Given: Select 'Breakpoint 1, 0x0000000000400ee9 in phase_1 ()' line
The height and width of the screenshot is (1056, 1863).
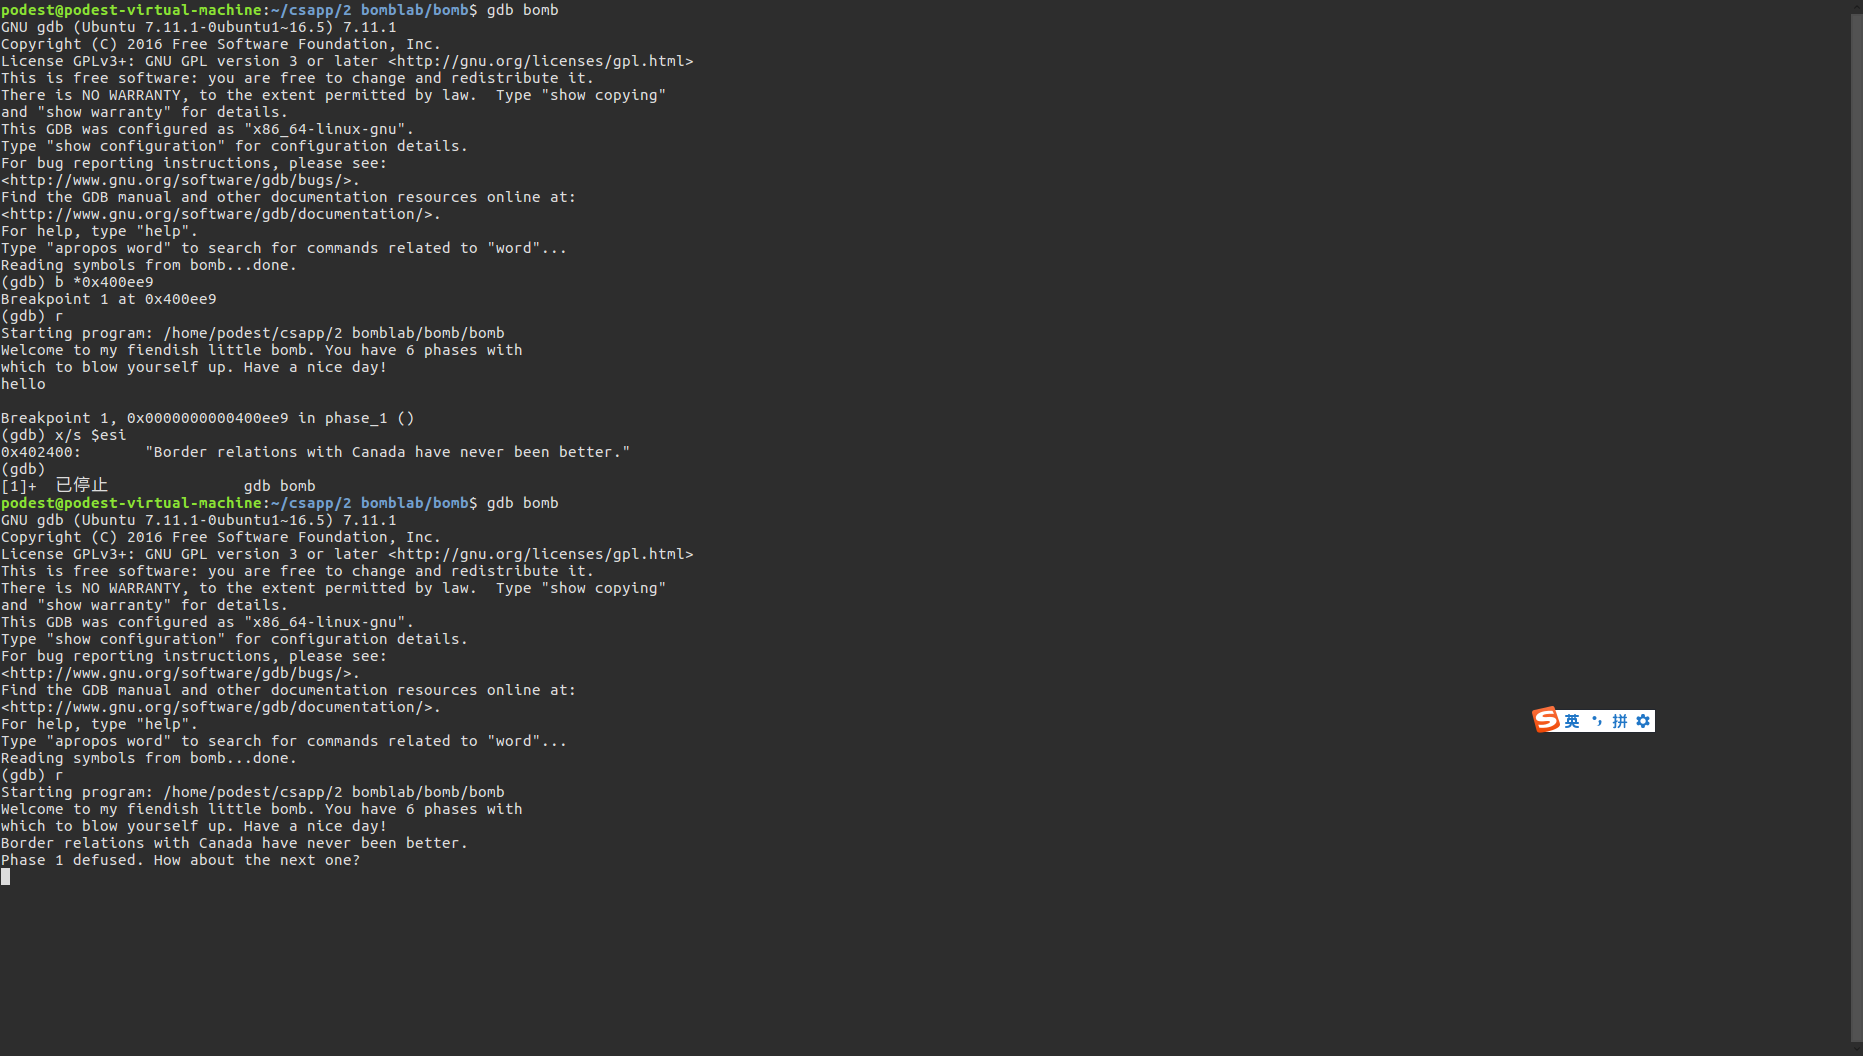Looking at the screenshot, I should (207, 418).
